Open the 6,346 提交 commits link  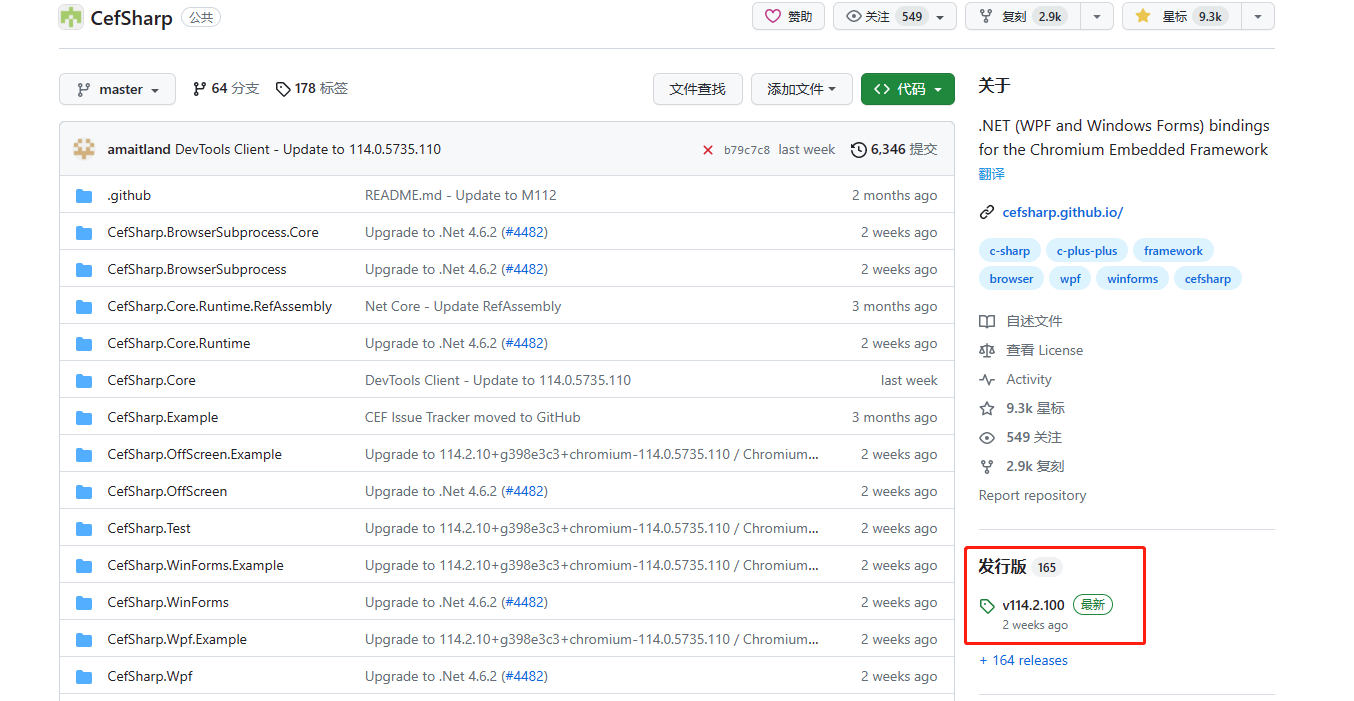click(894, 150)
